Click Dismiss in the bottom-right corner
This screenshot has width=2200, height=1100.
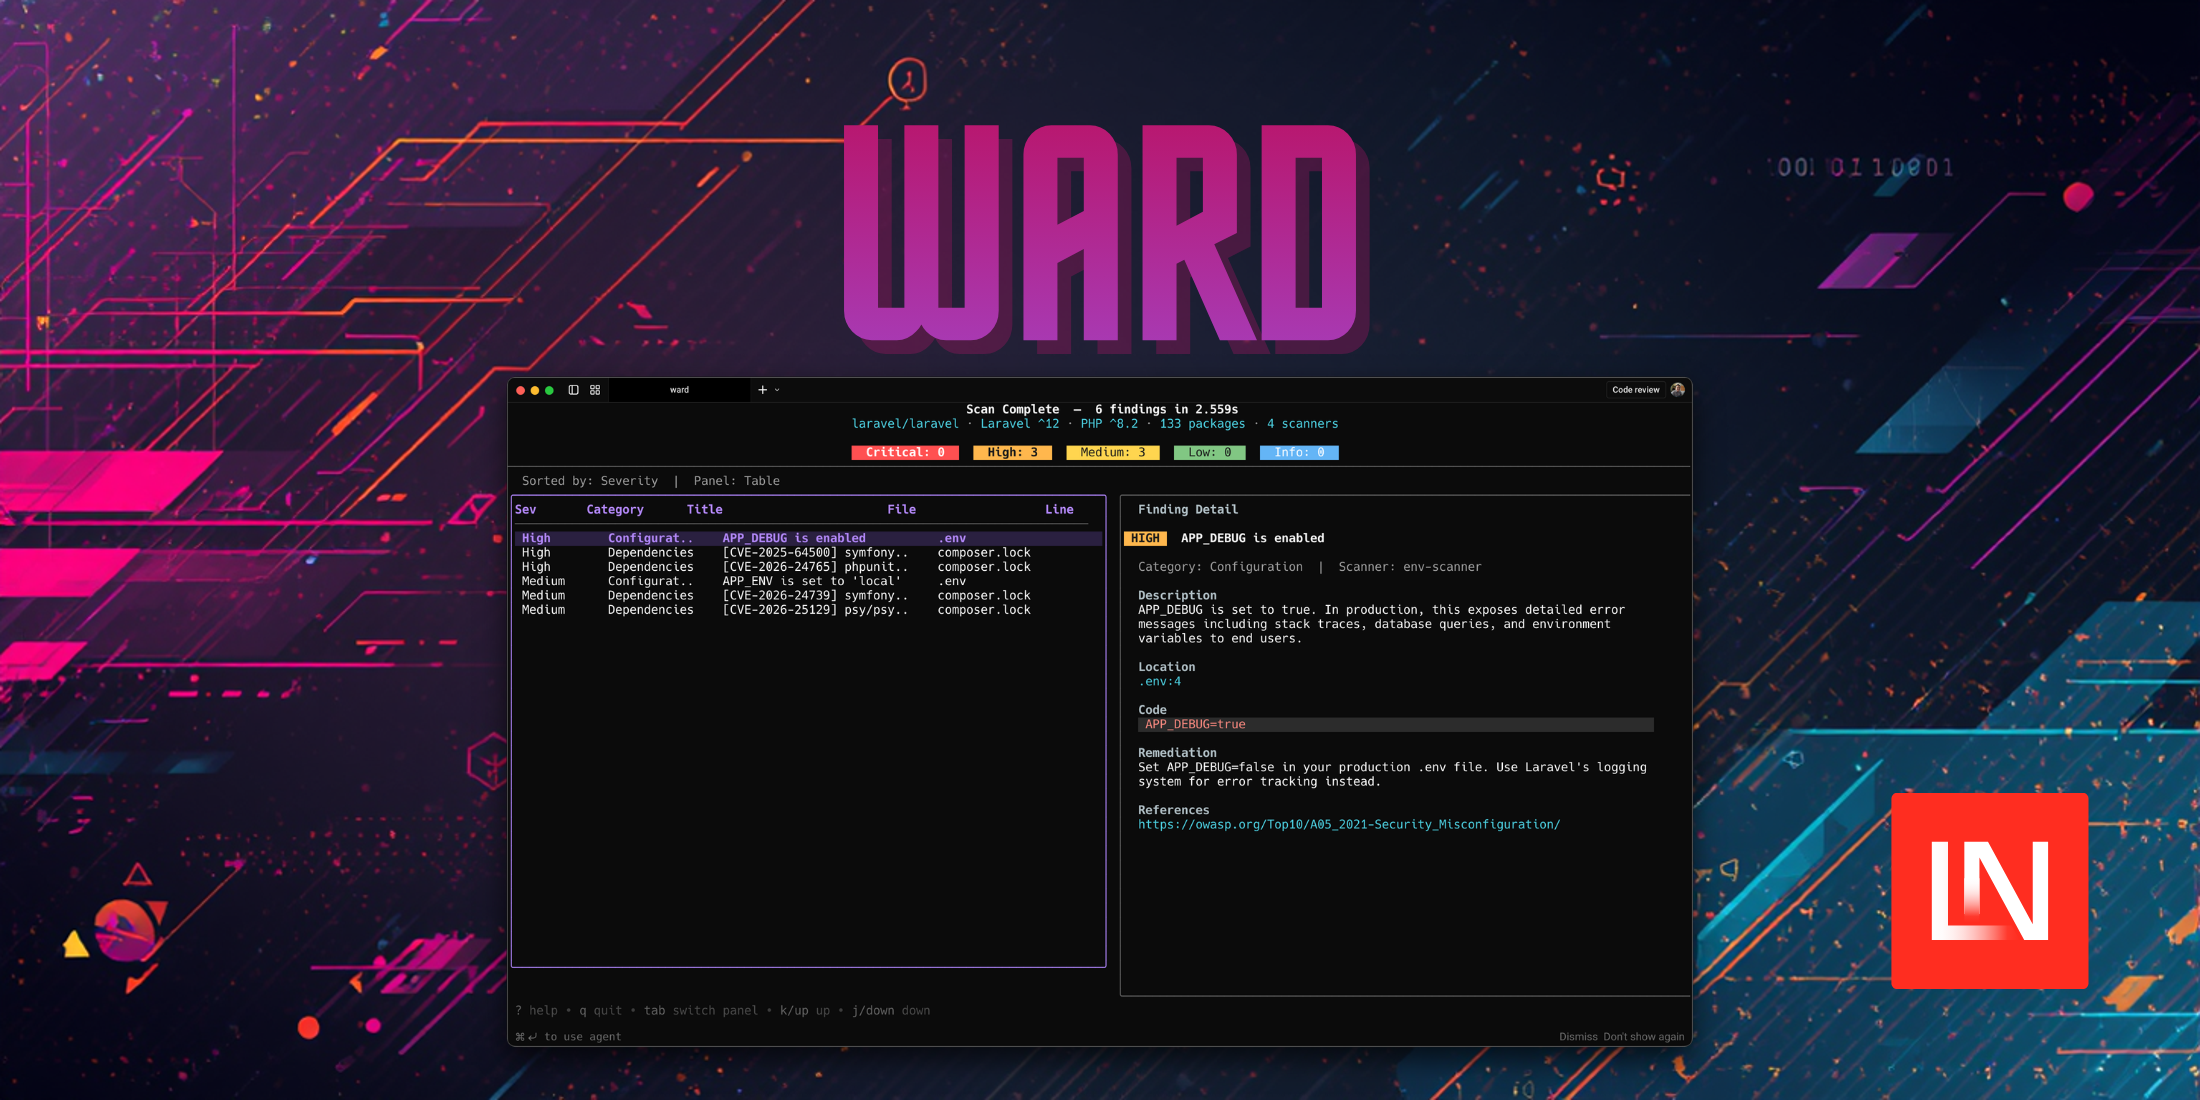coord(1578,1036)
